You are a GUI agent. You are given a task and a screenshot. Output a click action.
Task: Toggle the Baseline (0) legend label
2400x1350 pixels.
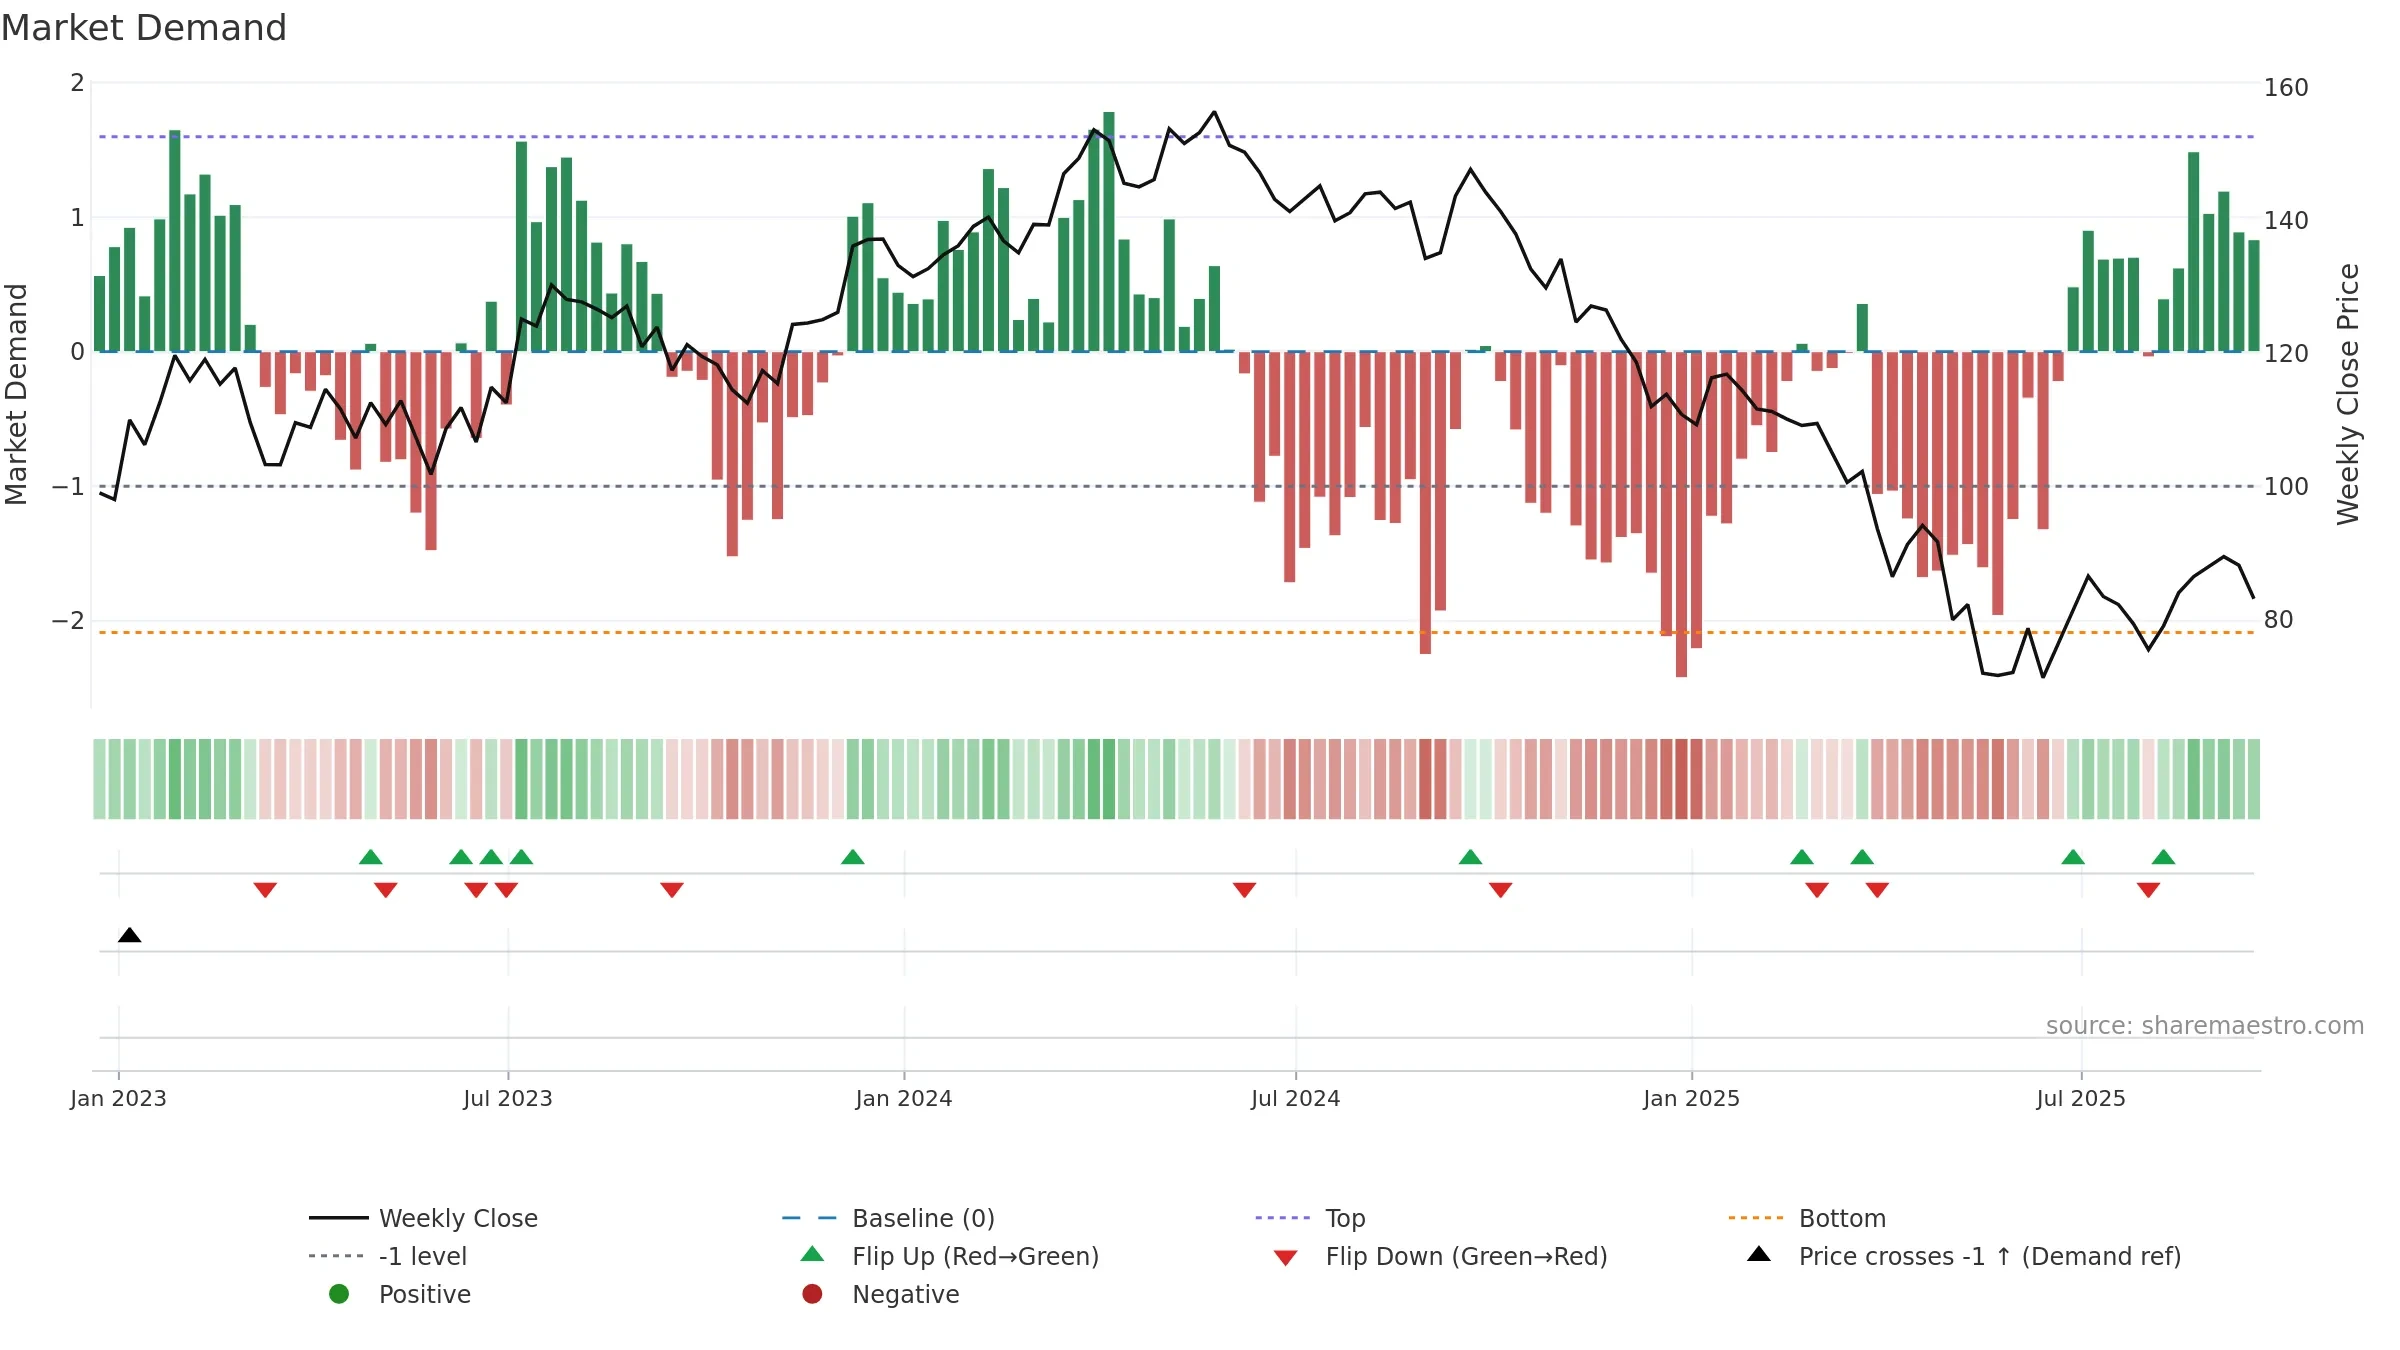click(x=923, y=1218)
